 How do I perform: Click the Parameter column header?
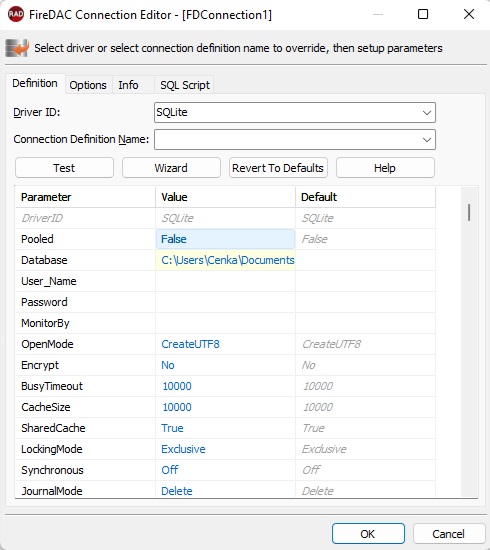(x=85, y=197)
